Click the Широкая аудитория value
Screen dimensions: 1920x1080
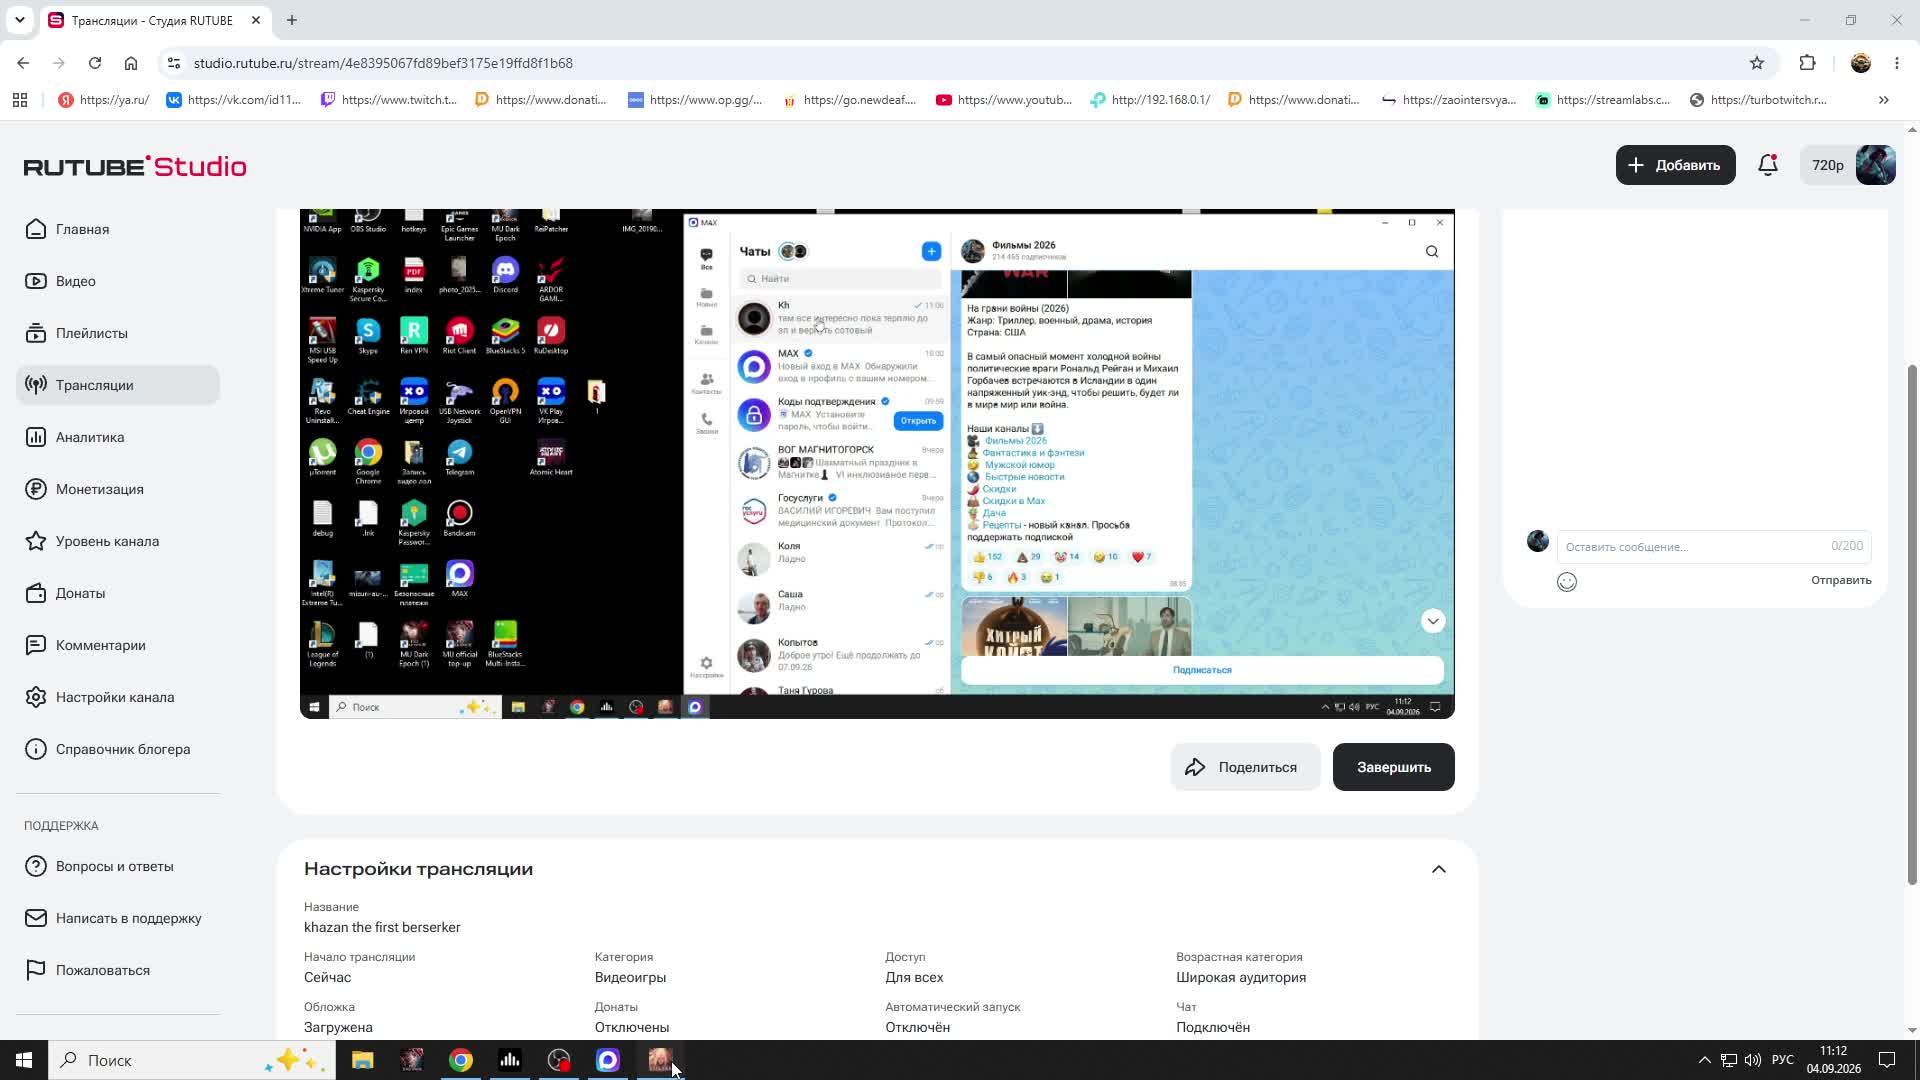point(1241,977)
